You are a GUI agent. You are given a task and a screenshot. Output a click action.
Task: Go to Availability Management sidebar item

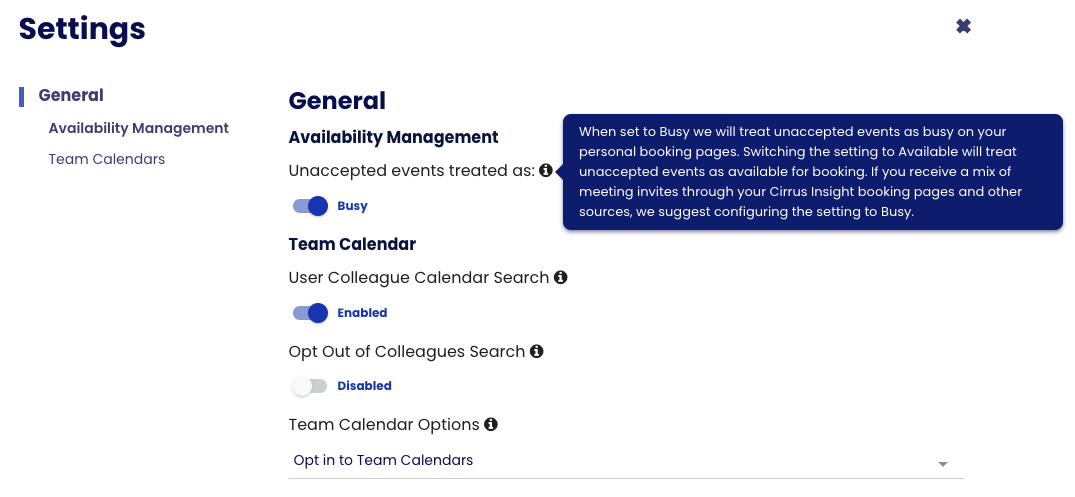pyautogui.click(x=138, y=128)
